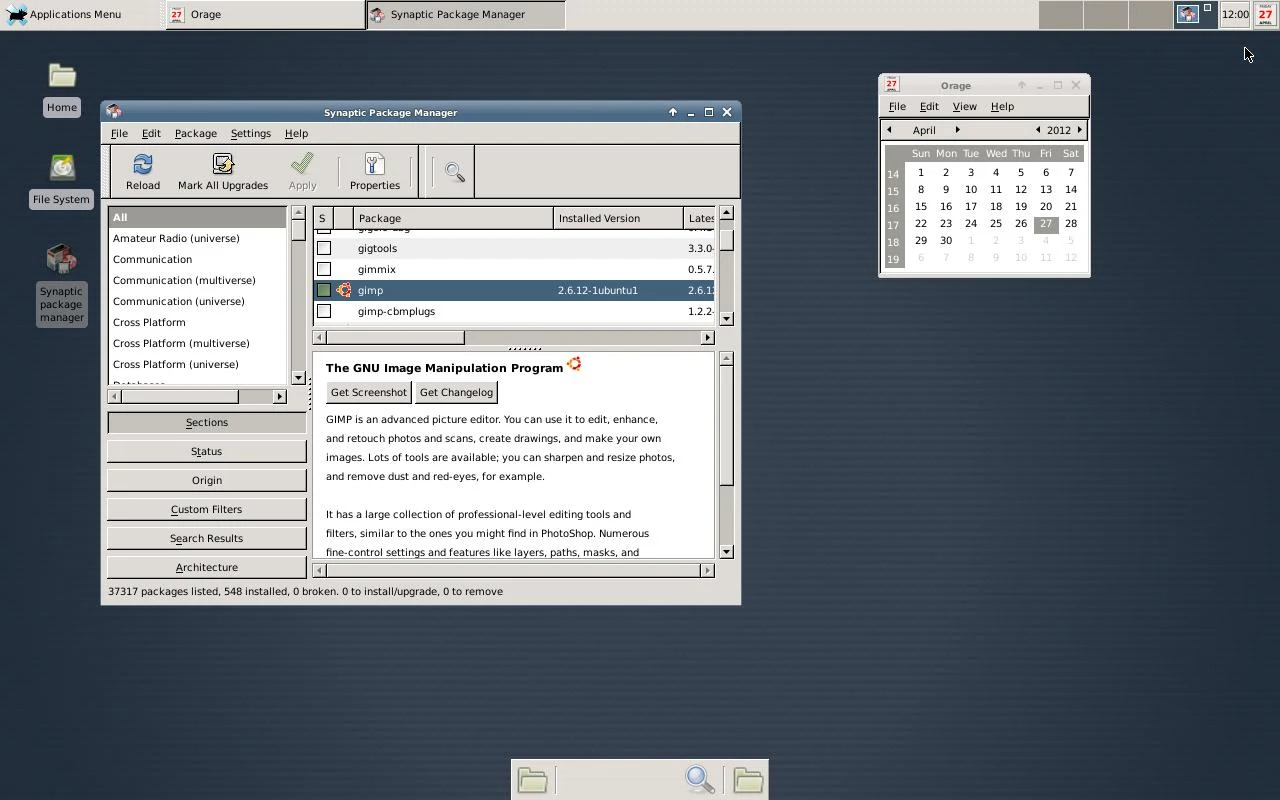Viewport: 1280px width, 800px height.
Task: Open the View menu in Orage
Action: coord(964,106)
